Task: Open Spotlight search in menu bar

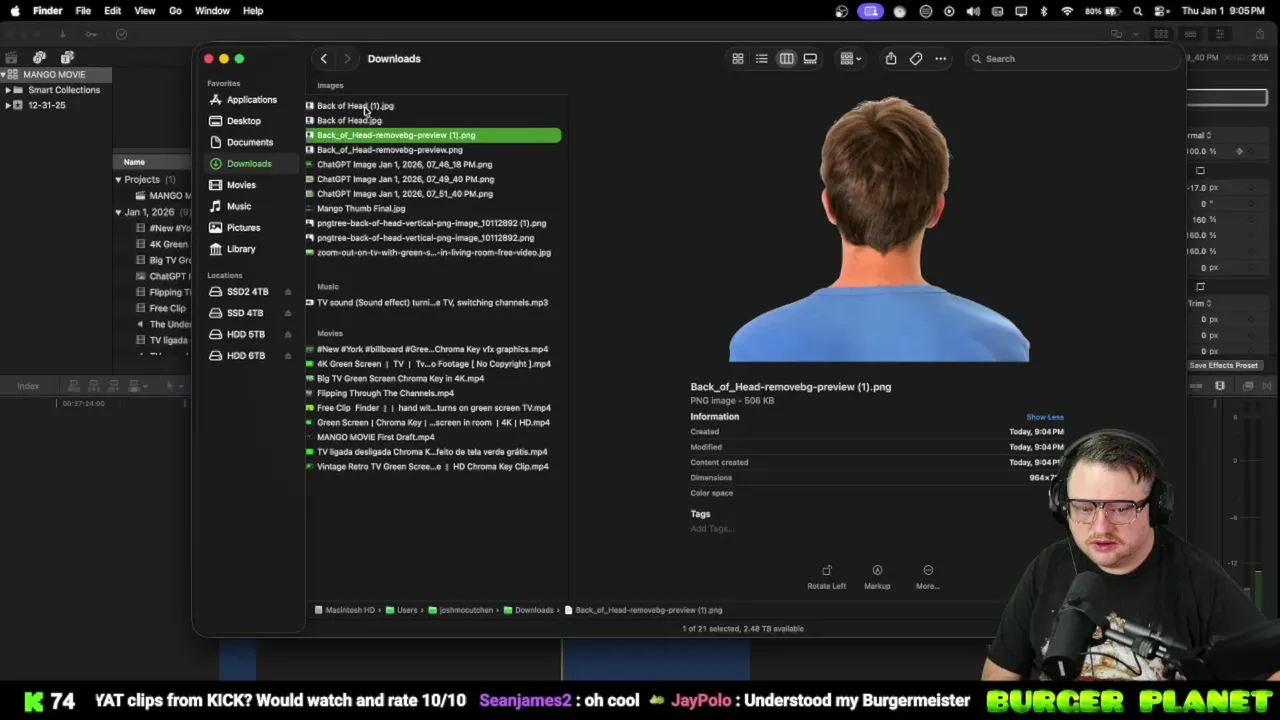Action: coord(1138,11)
